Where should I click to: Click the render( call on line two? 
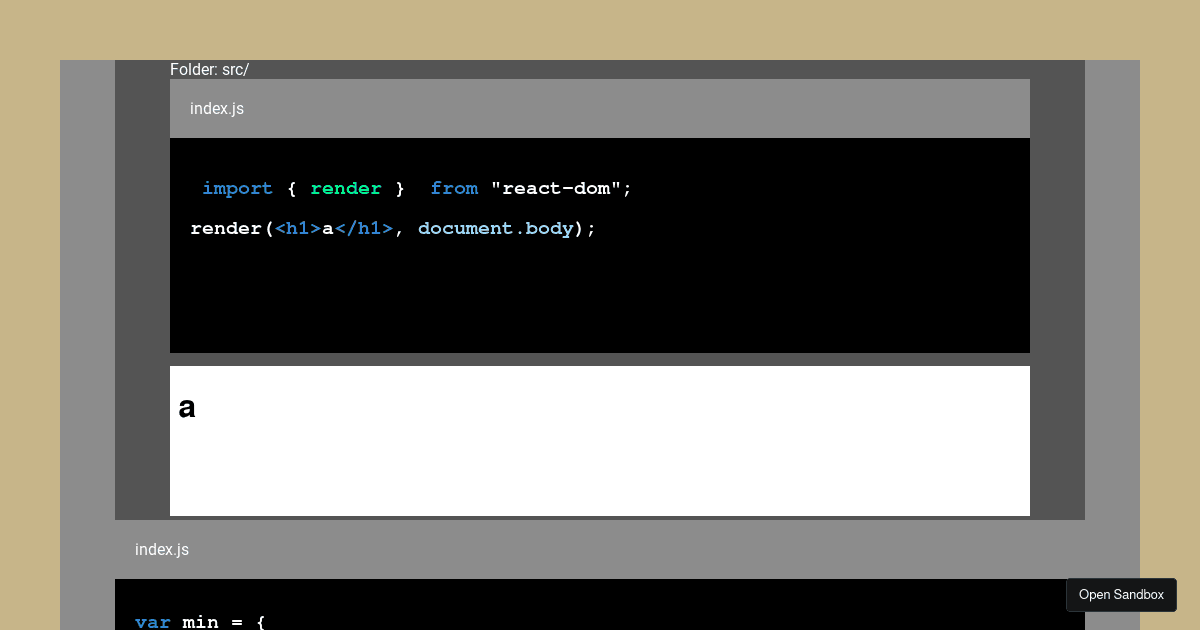(x=232, y=228)
